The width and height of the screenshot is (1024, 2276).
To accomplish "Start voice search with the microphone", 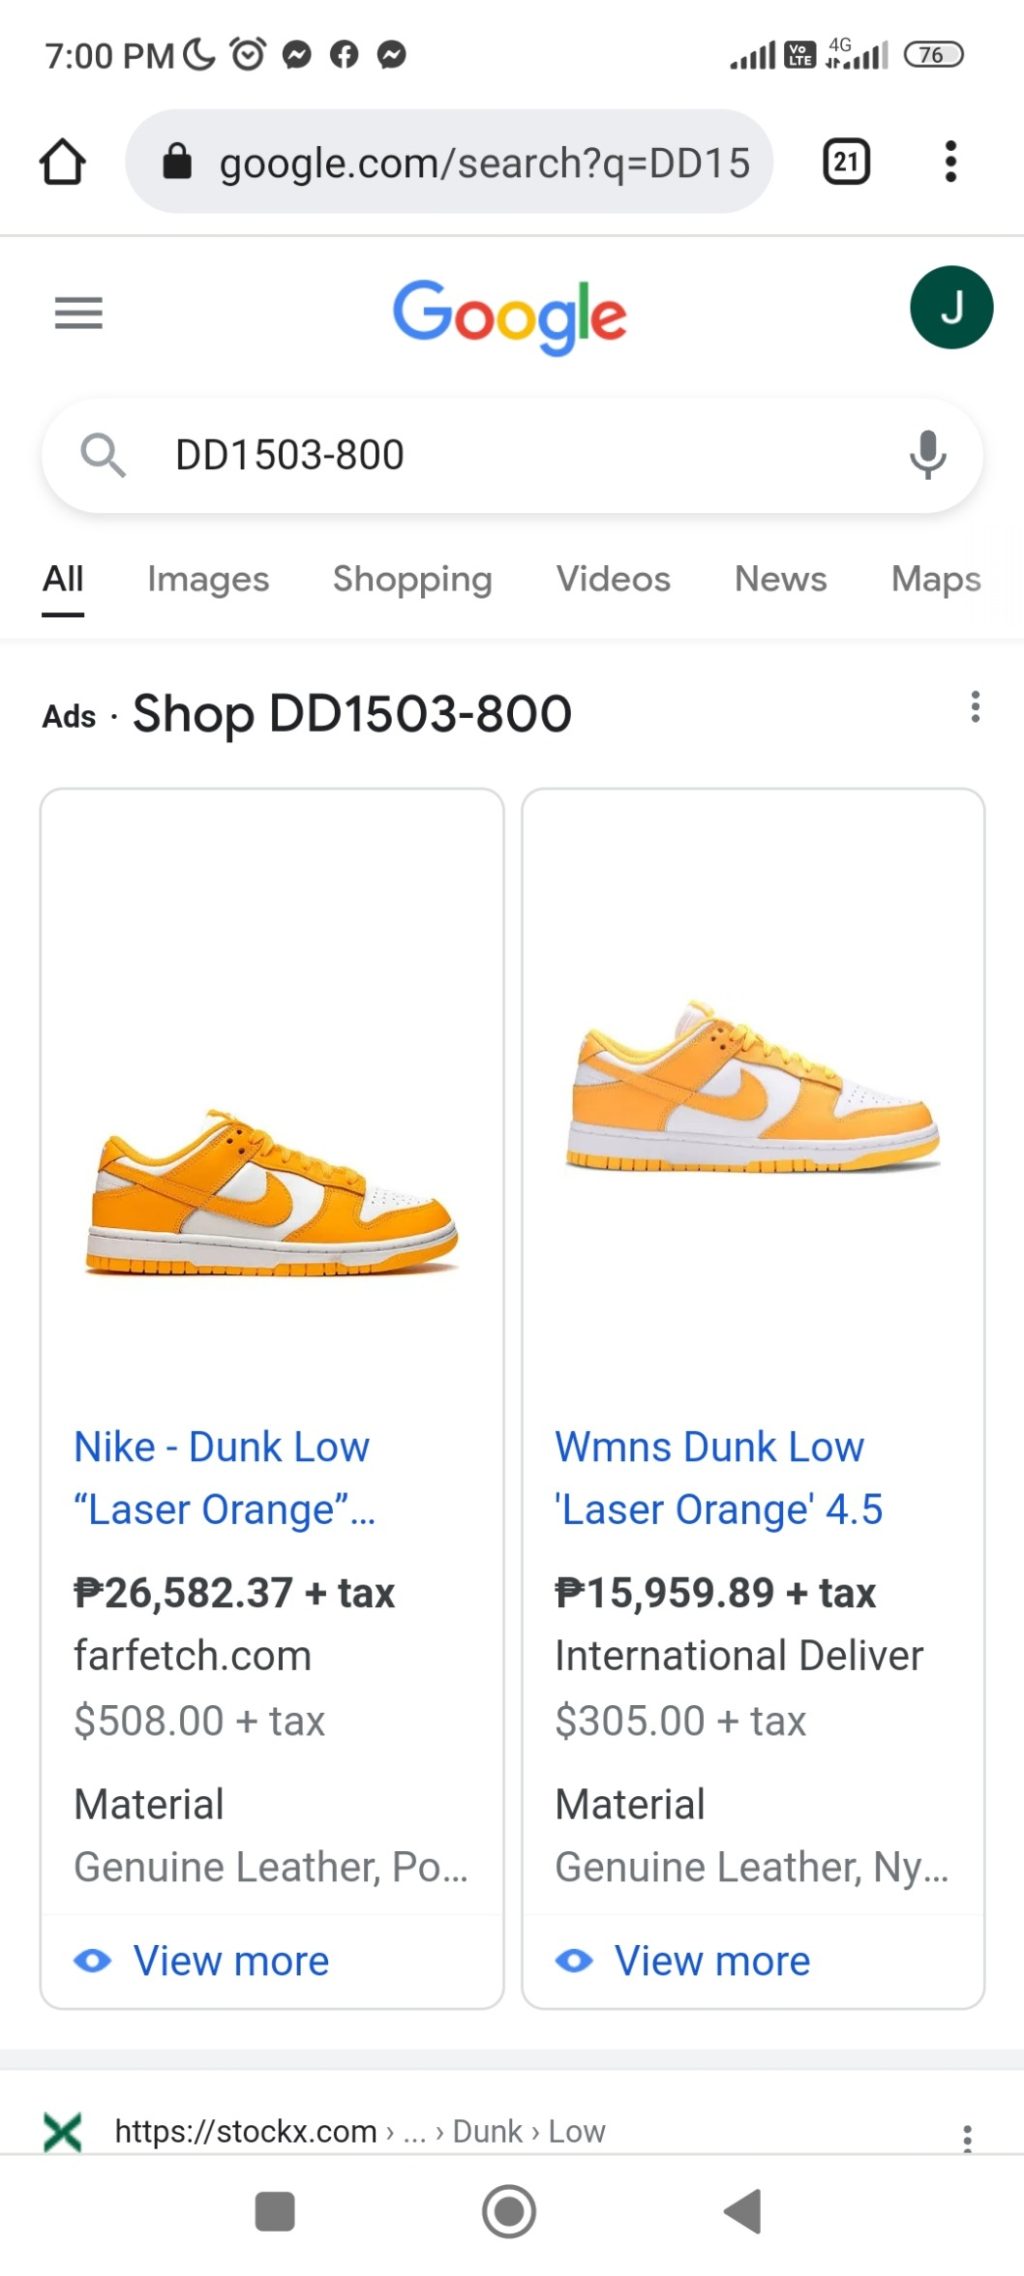I will point(927,455).
